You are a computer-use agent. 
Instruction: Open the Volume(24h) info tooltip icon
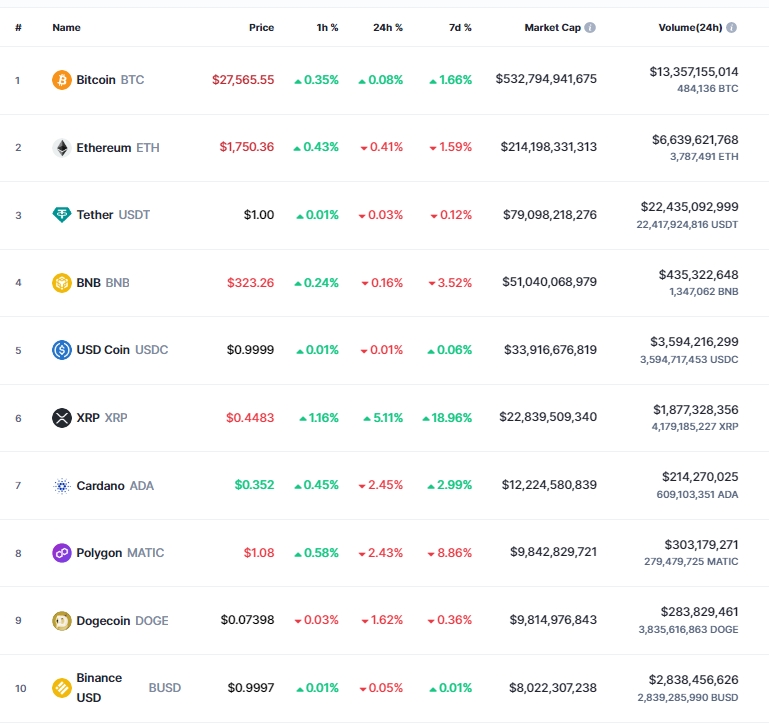point(732,27)
